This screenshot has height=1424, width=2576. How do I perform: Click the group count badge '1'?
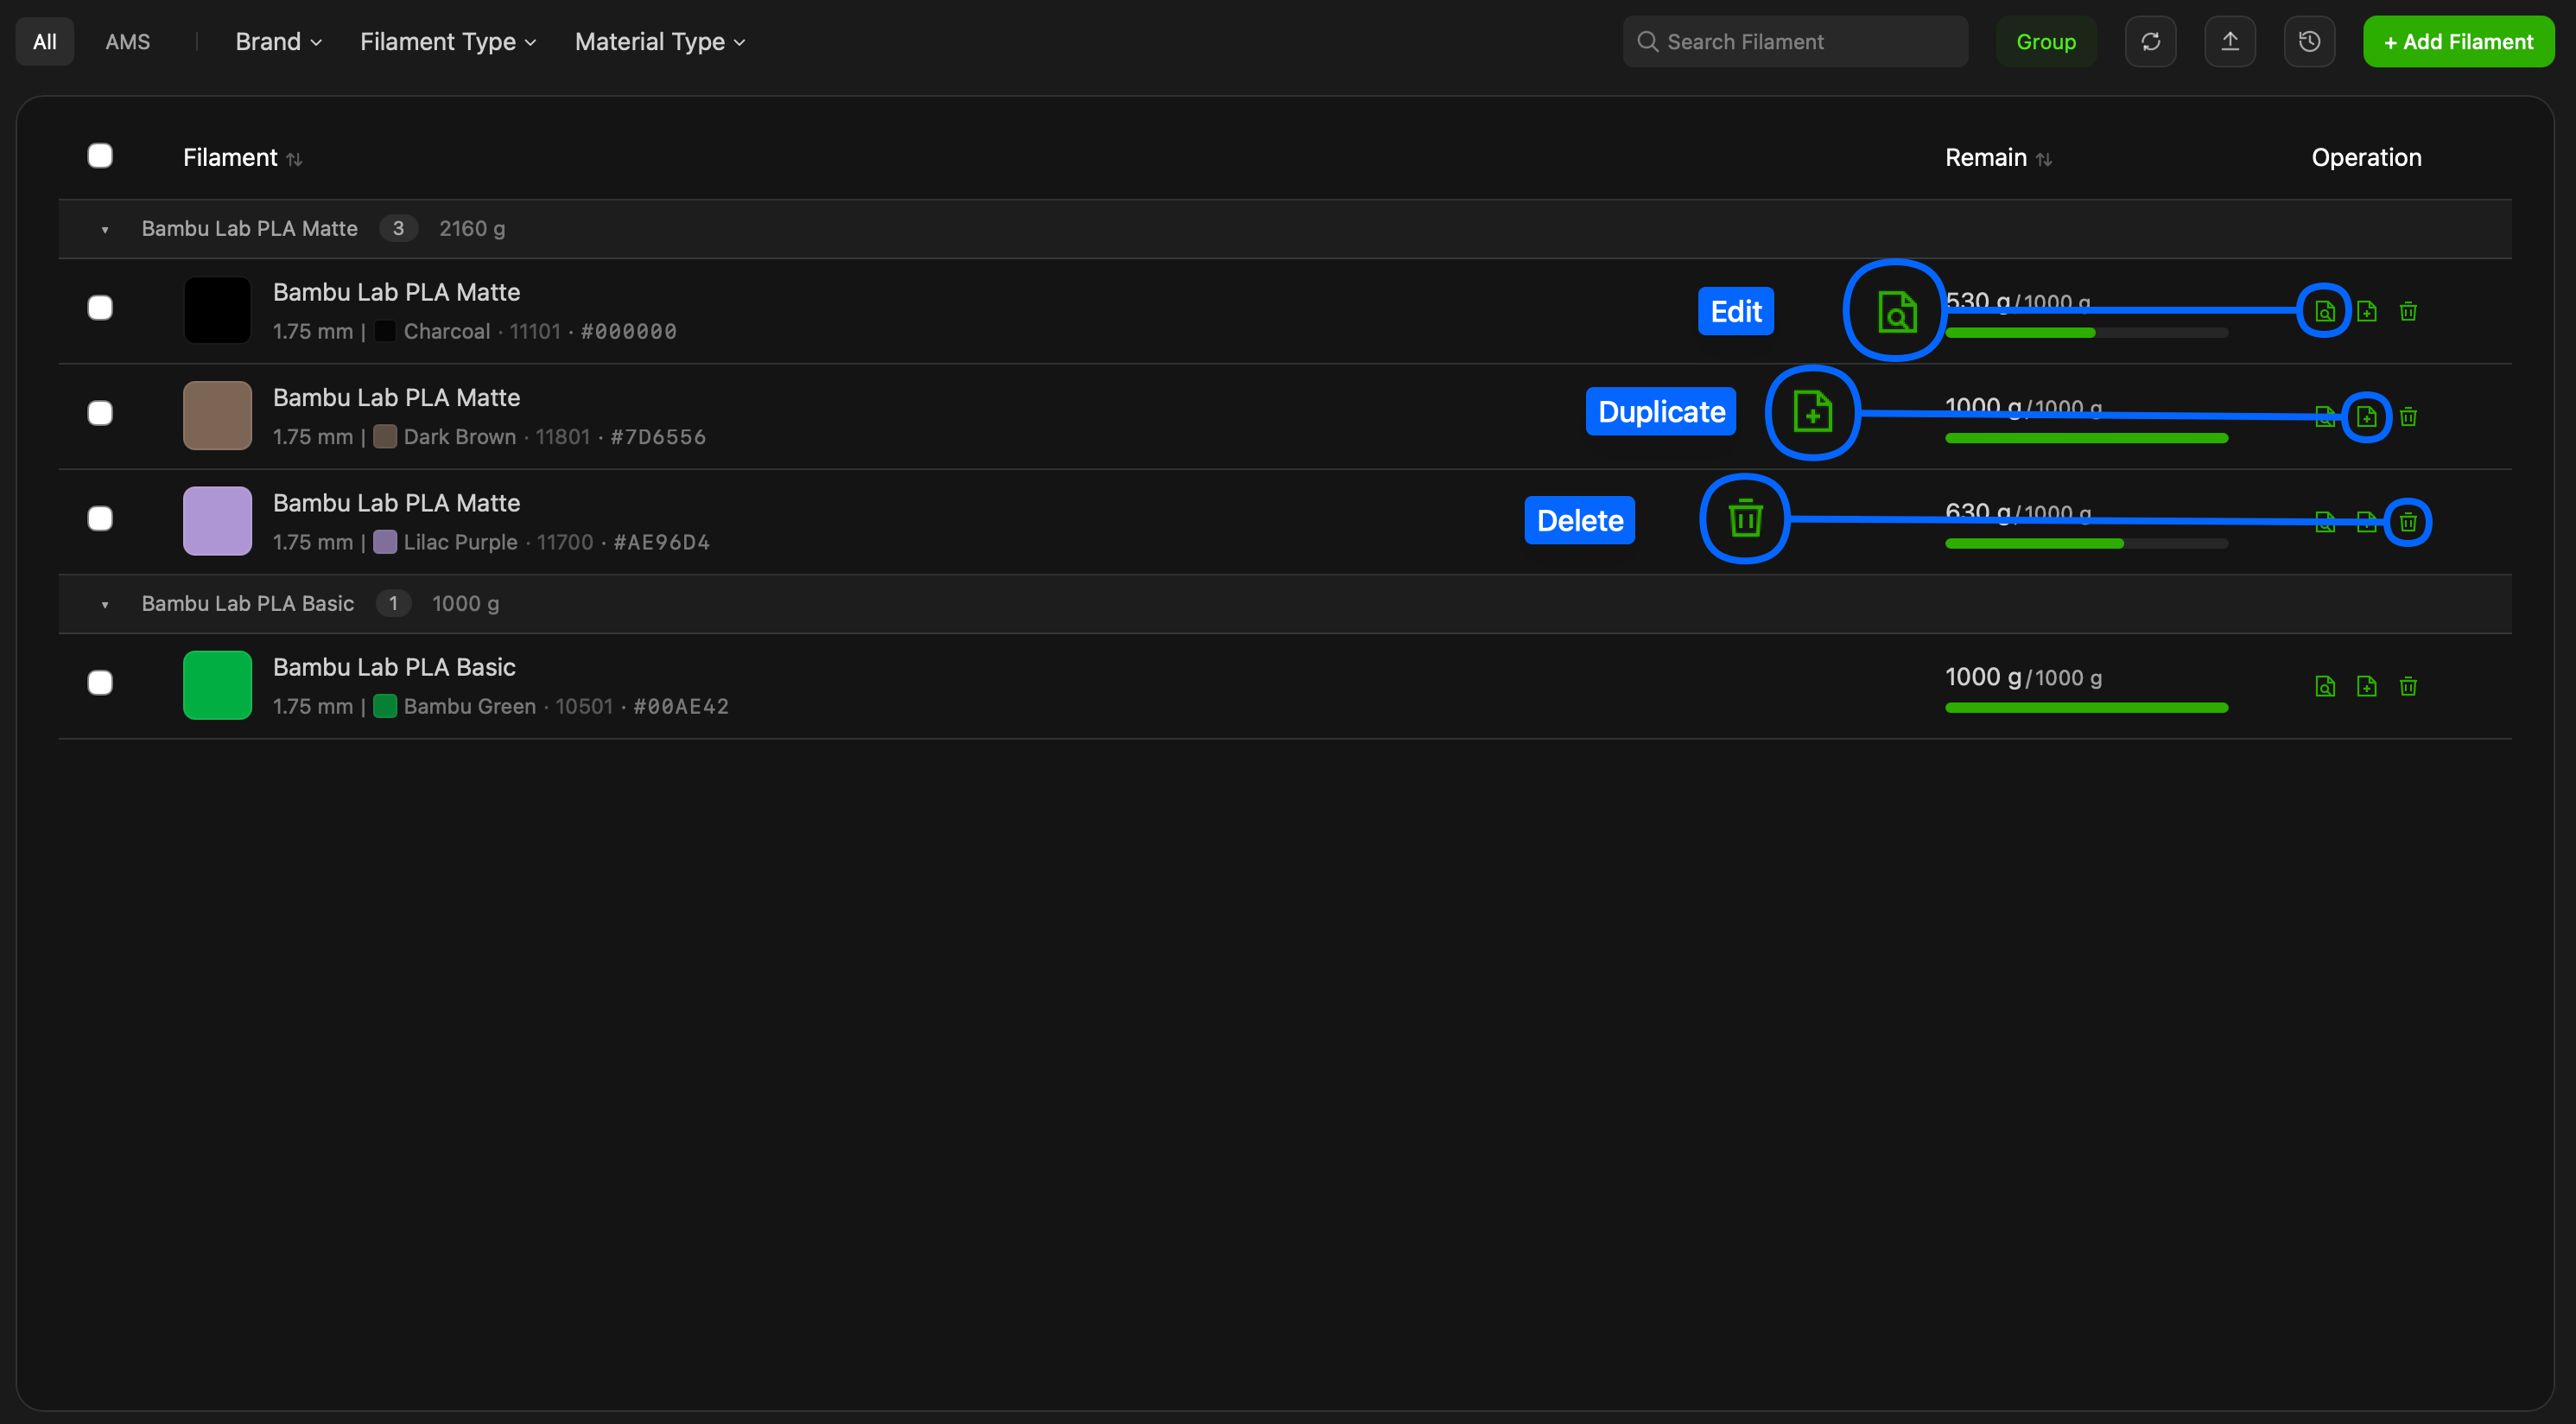pyautogui.click(x=393, y=603)
